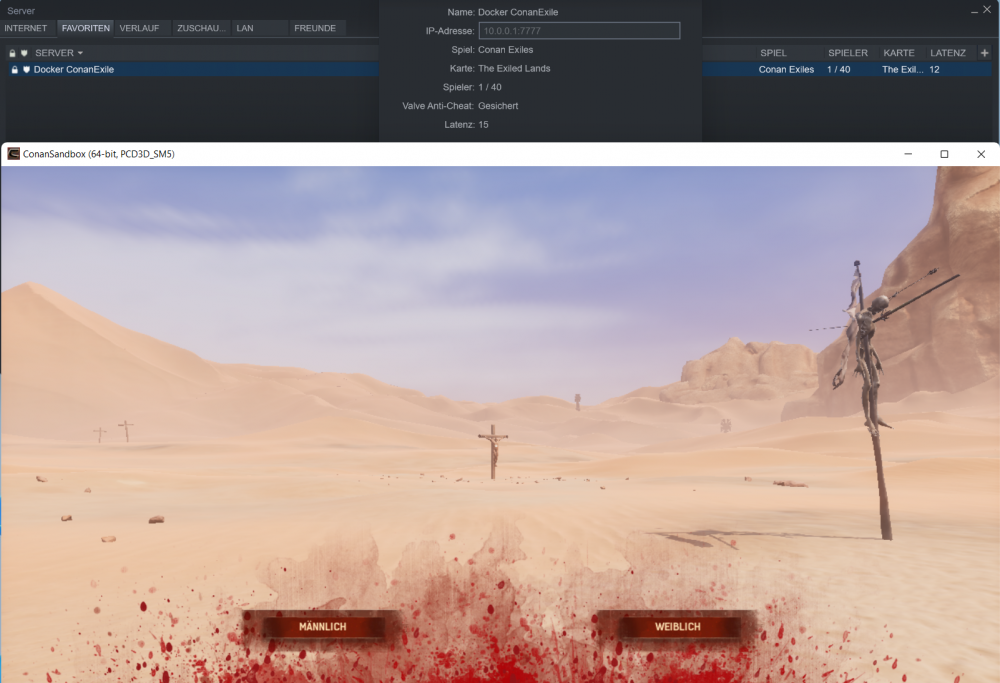Open the INTERNET server tab
The height and width of the screenshot is (683, 1000).
tap(26, 28)
